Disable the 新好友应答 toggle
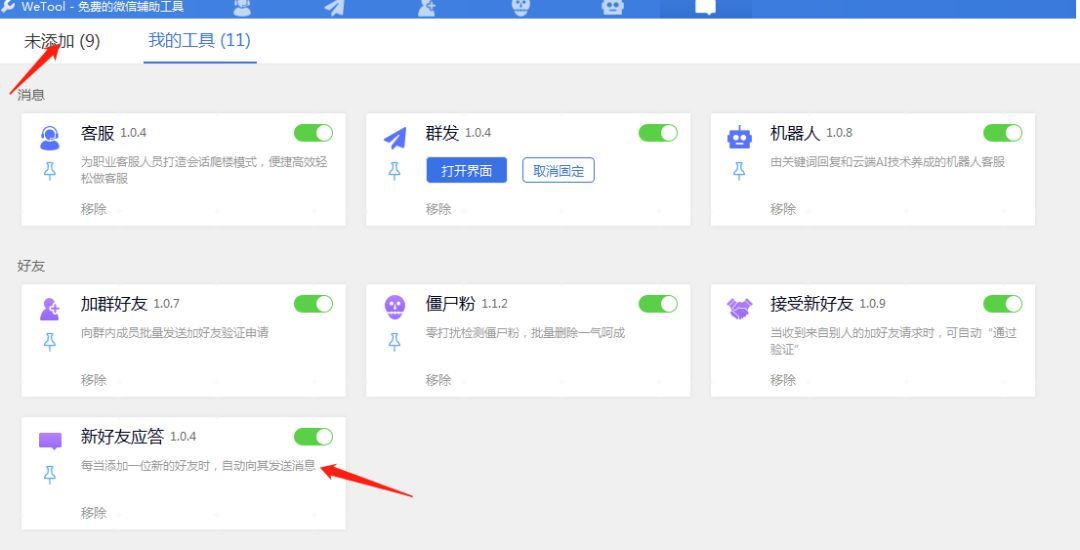The height and width of the screenshot is (550, 1080). pos(313,436)
